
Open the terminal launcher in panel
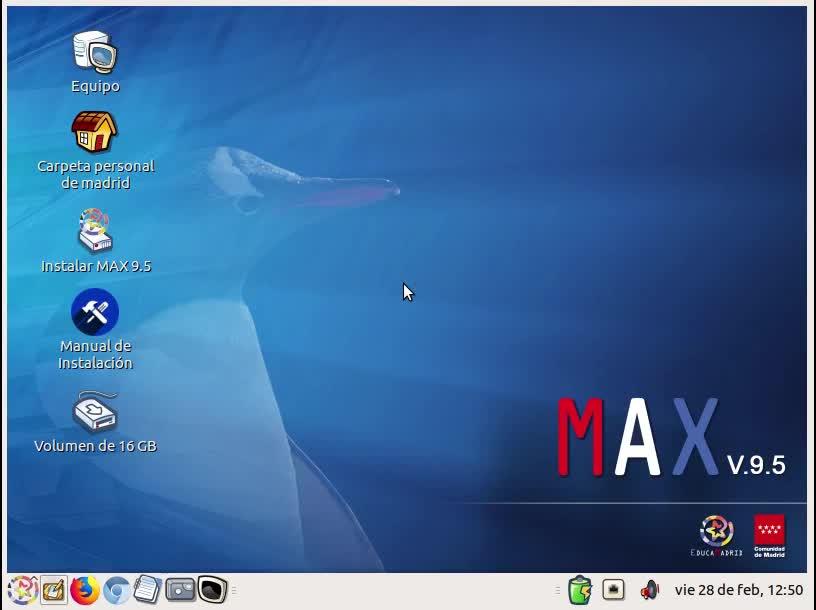[x=212, y=590]
